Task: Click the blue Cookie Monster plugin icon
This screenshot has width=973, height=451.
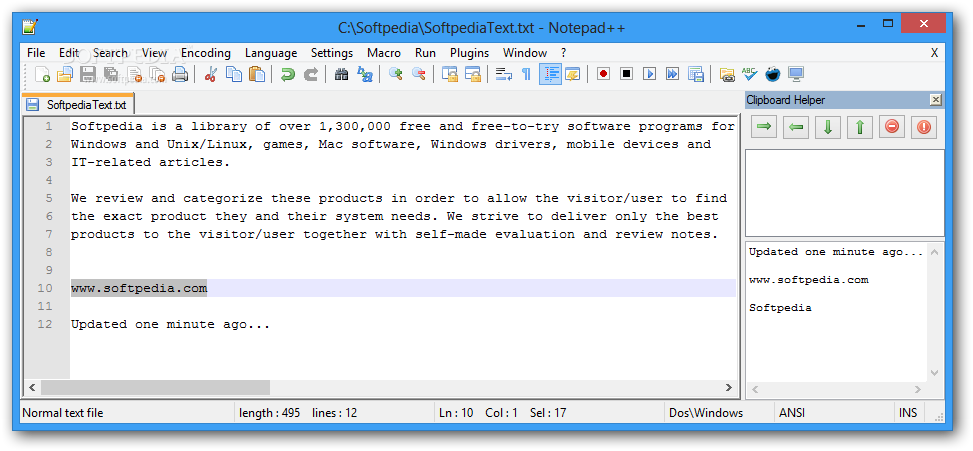Action: click(x=773, y=74)
